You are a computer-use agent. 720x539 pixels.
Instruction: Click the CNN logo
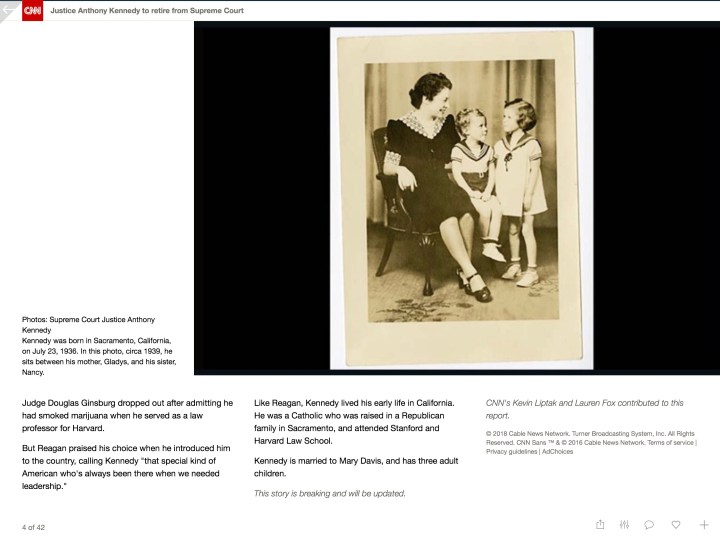coord(33,11)
